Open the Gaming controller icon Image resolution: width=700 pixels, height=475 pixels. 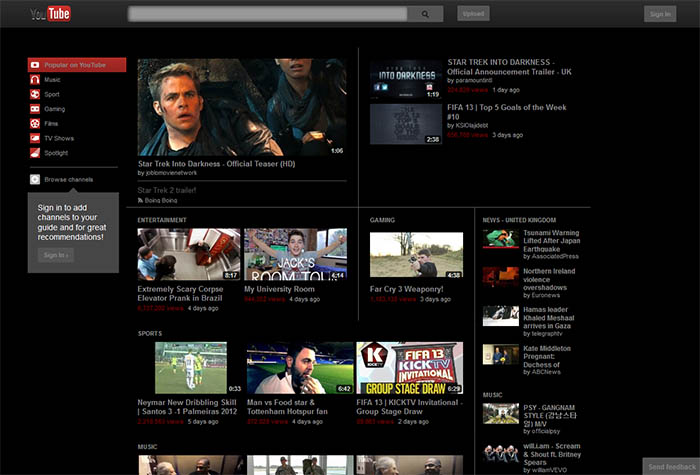click(35, 109)
